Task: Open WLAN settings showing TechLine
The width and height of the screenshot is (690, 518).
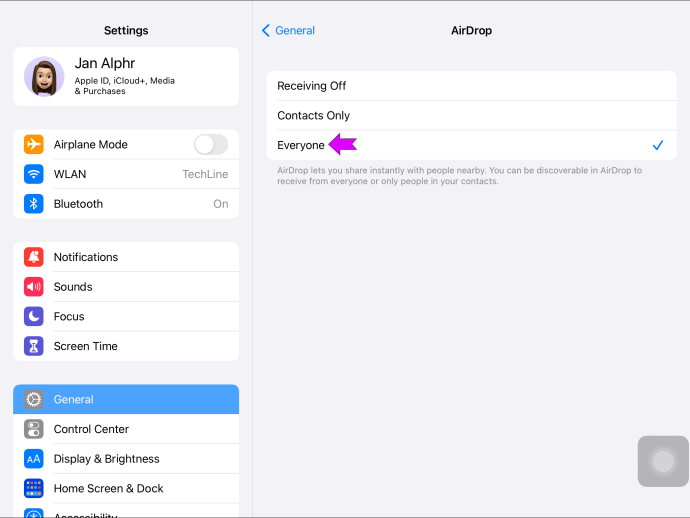Action: coord(126,174)
